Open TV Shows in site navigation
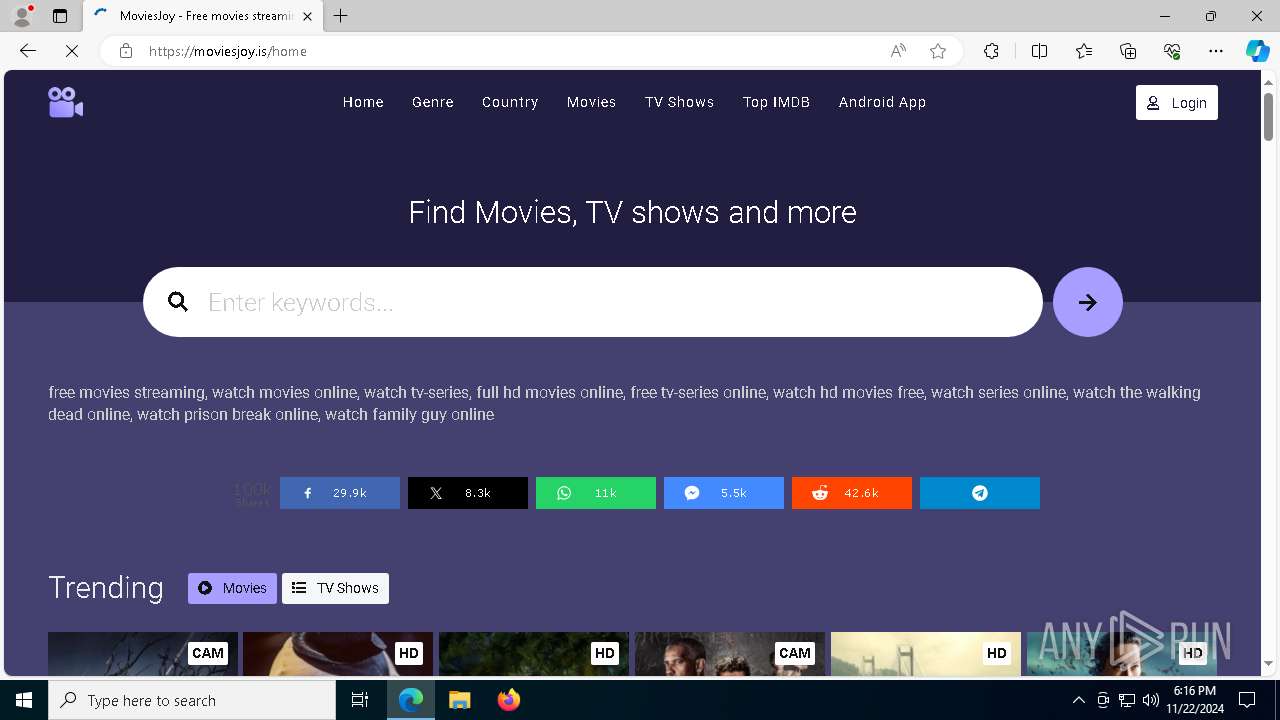The width and height of the screenshot is (1280, 720). tap(679, 102)
